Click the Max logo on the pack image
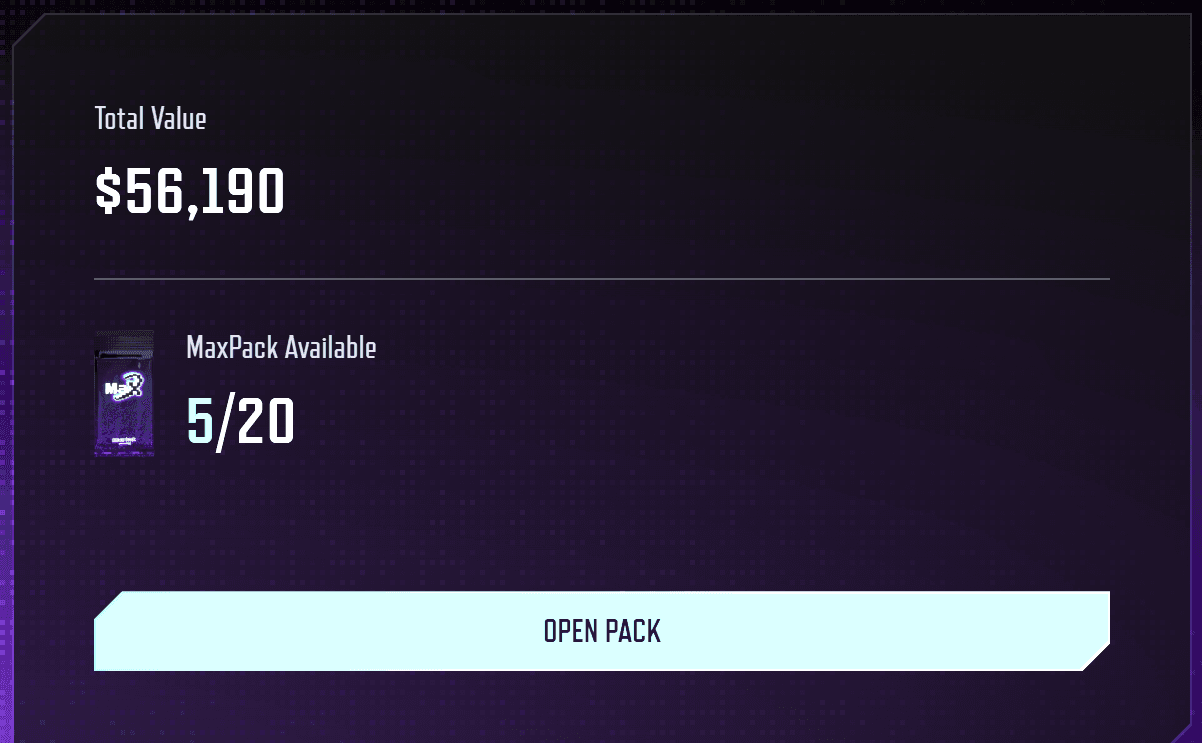Viewport: 1202px width, 743px height. [123, 387]
